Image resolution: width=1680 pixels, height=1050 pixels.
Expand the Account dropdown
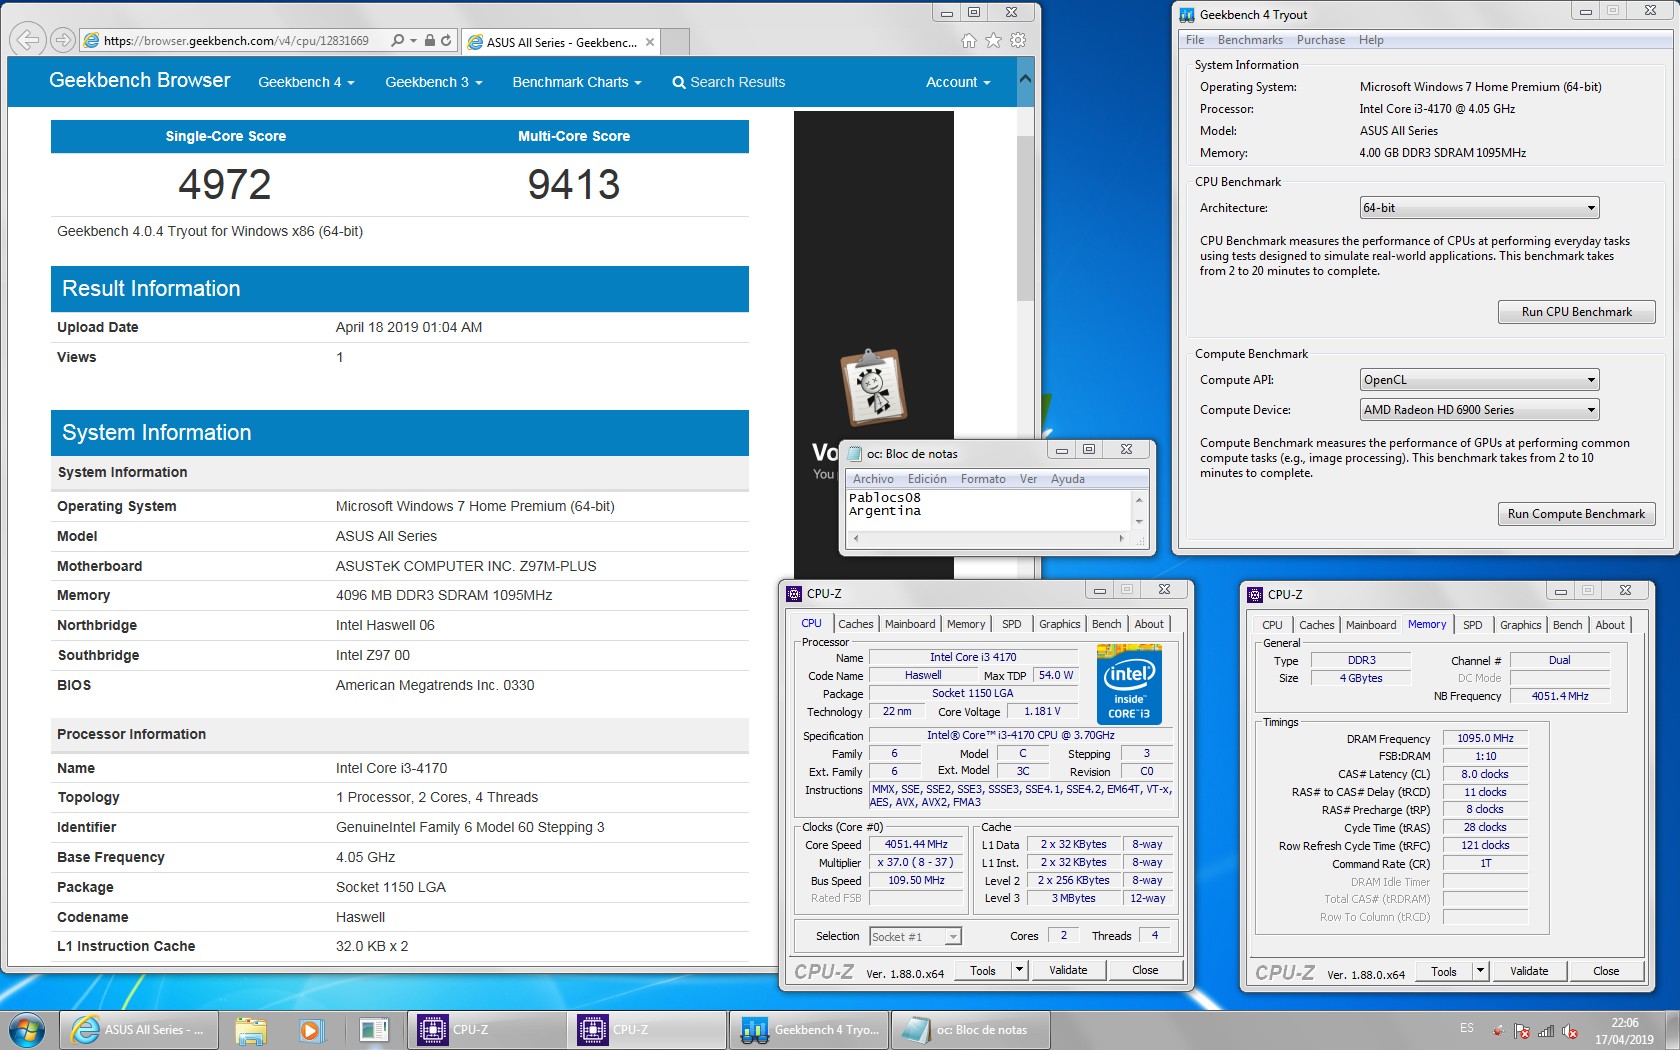pyautogui.click(x=958, y=82)
